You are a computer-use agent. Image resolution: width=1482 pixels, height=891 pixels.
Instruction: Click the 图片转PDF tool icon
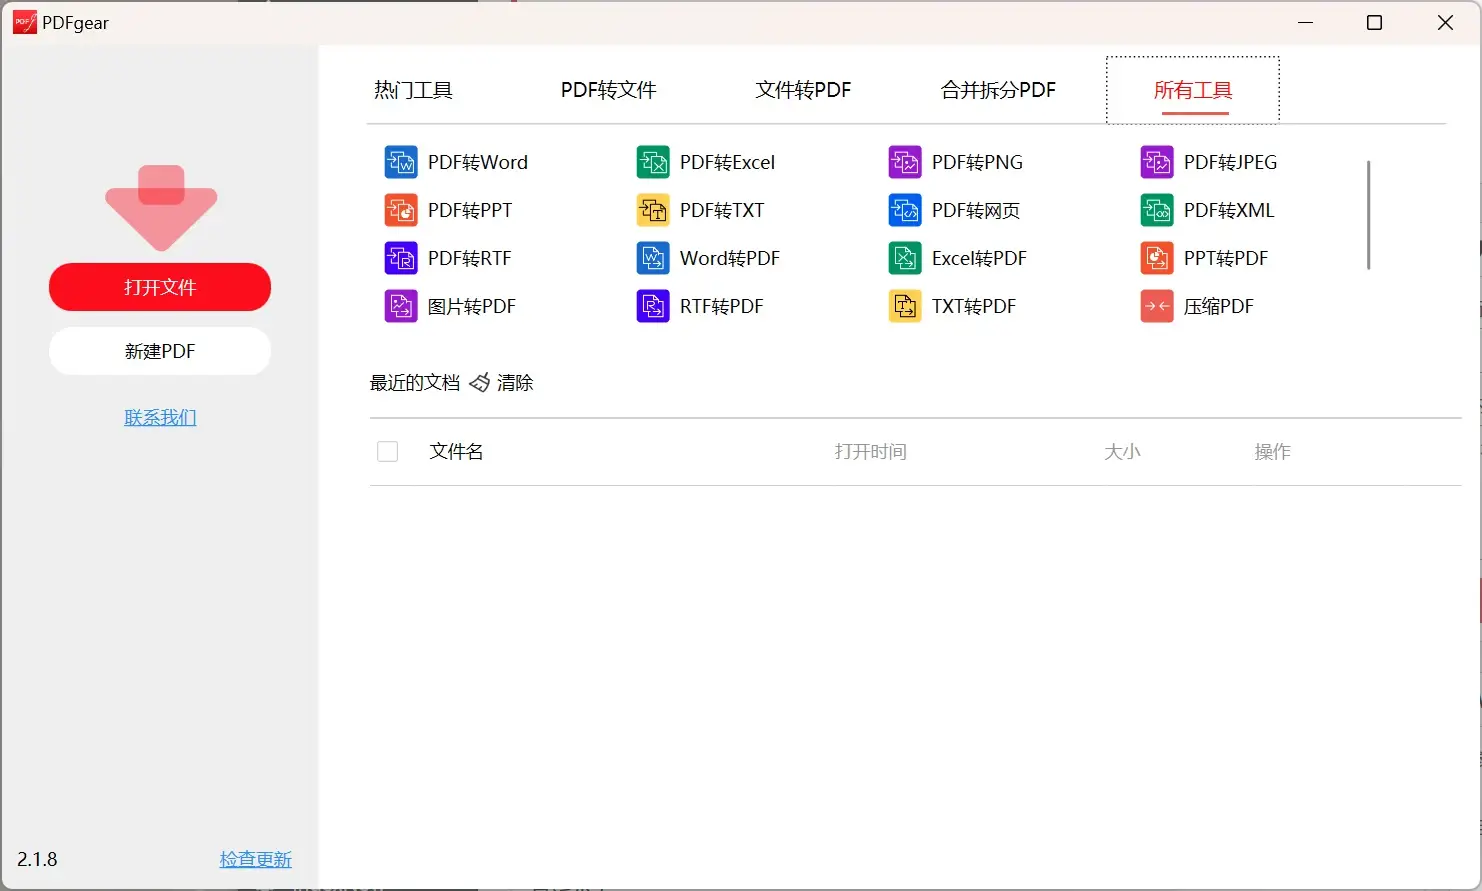[x=401, y=306]
